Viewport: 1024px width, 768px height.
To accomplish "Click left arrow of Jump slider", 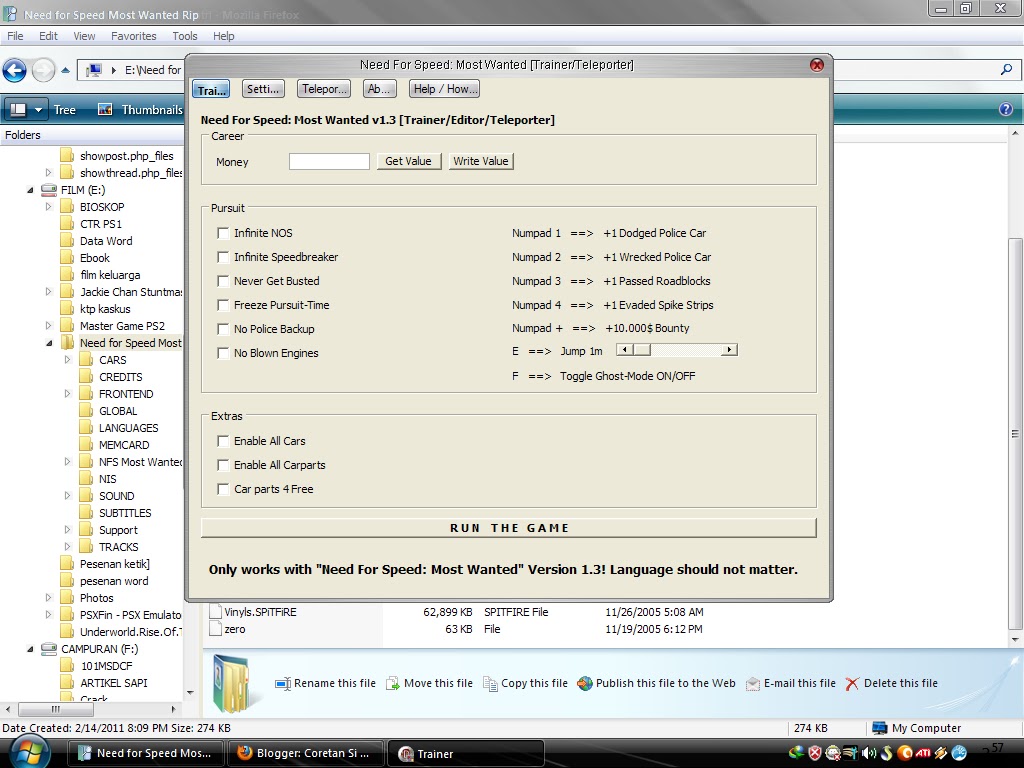I will click(x=625, y=350).
